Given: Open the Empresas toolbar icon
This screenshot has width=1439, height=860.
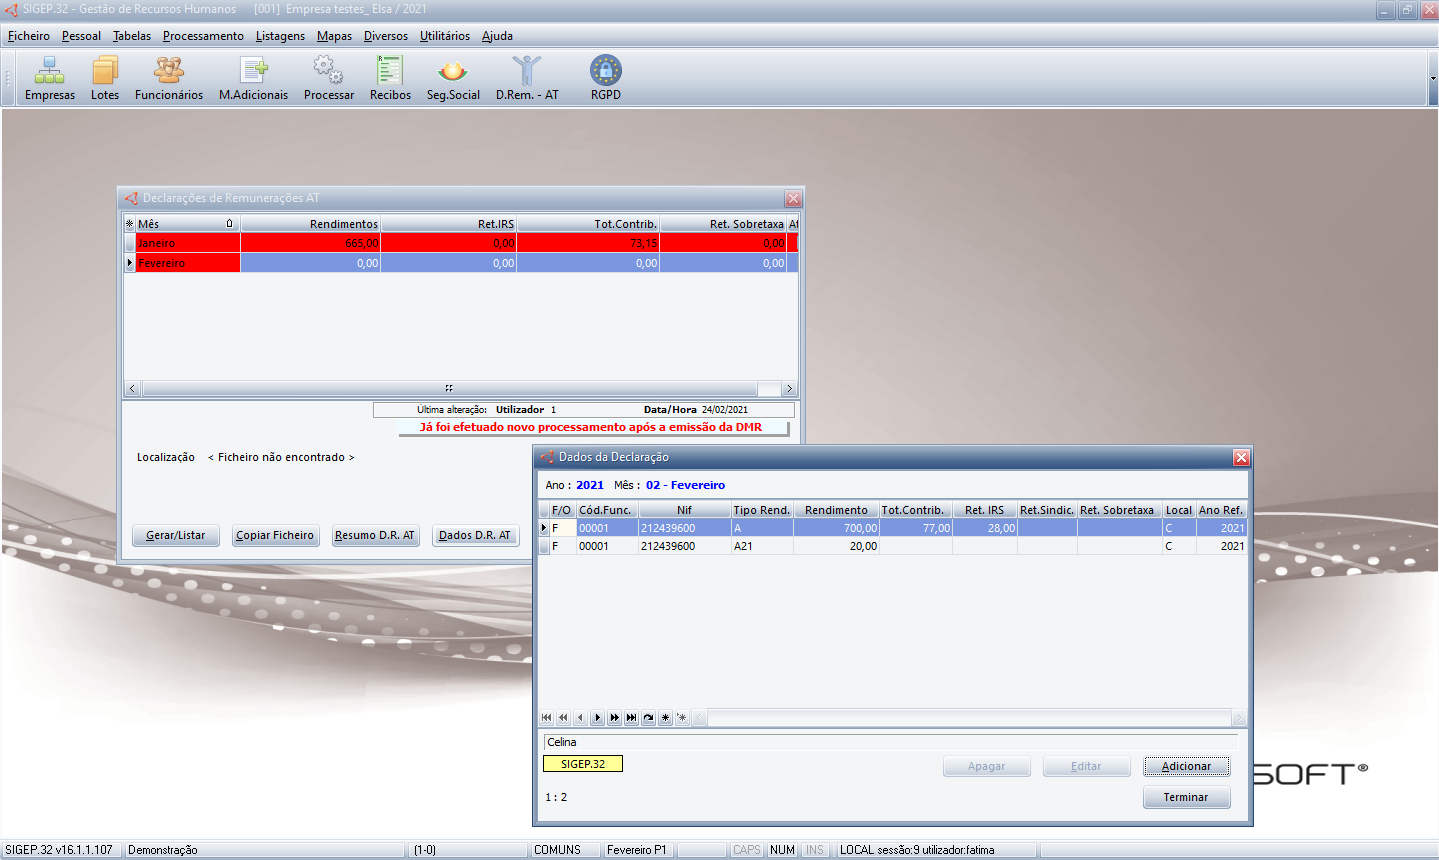Looking at the screenshot, I should point(49,78).
